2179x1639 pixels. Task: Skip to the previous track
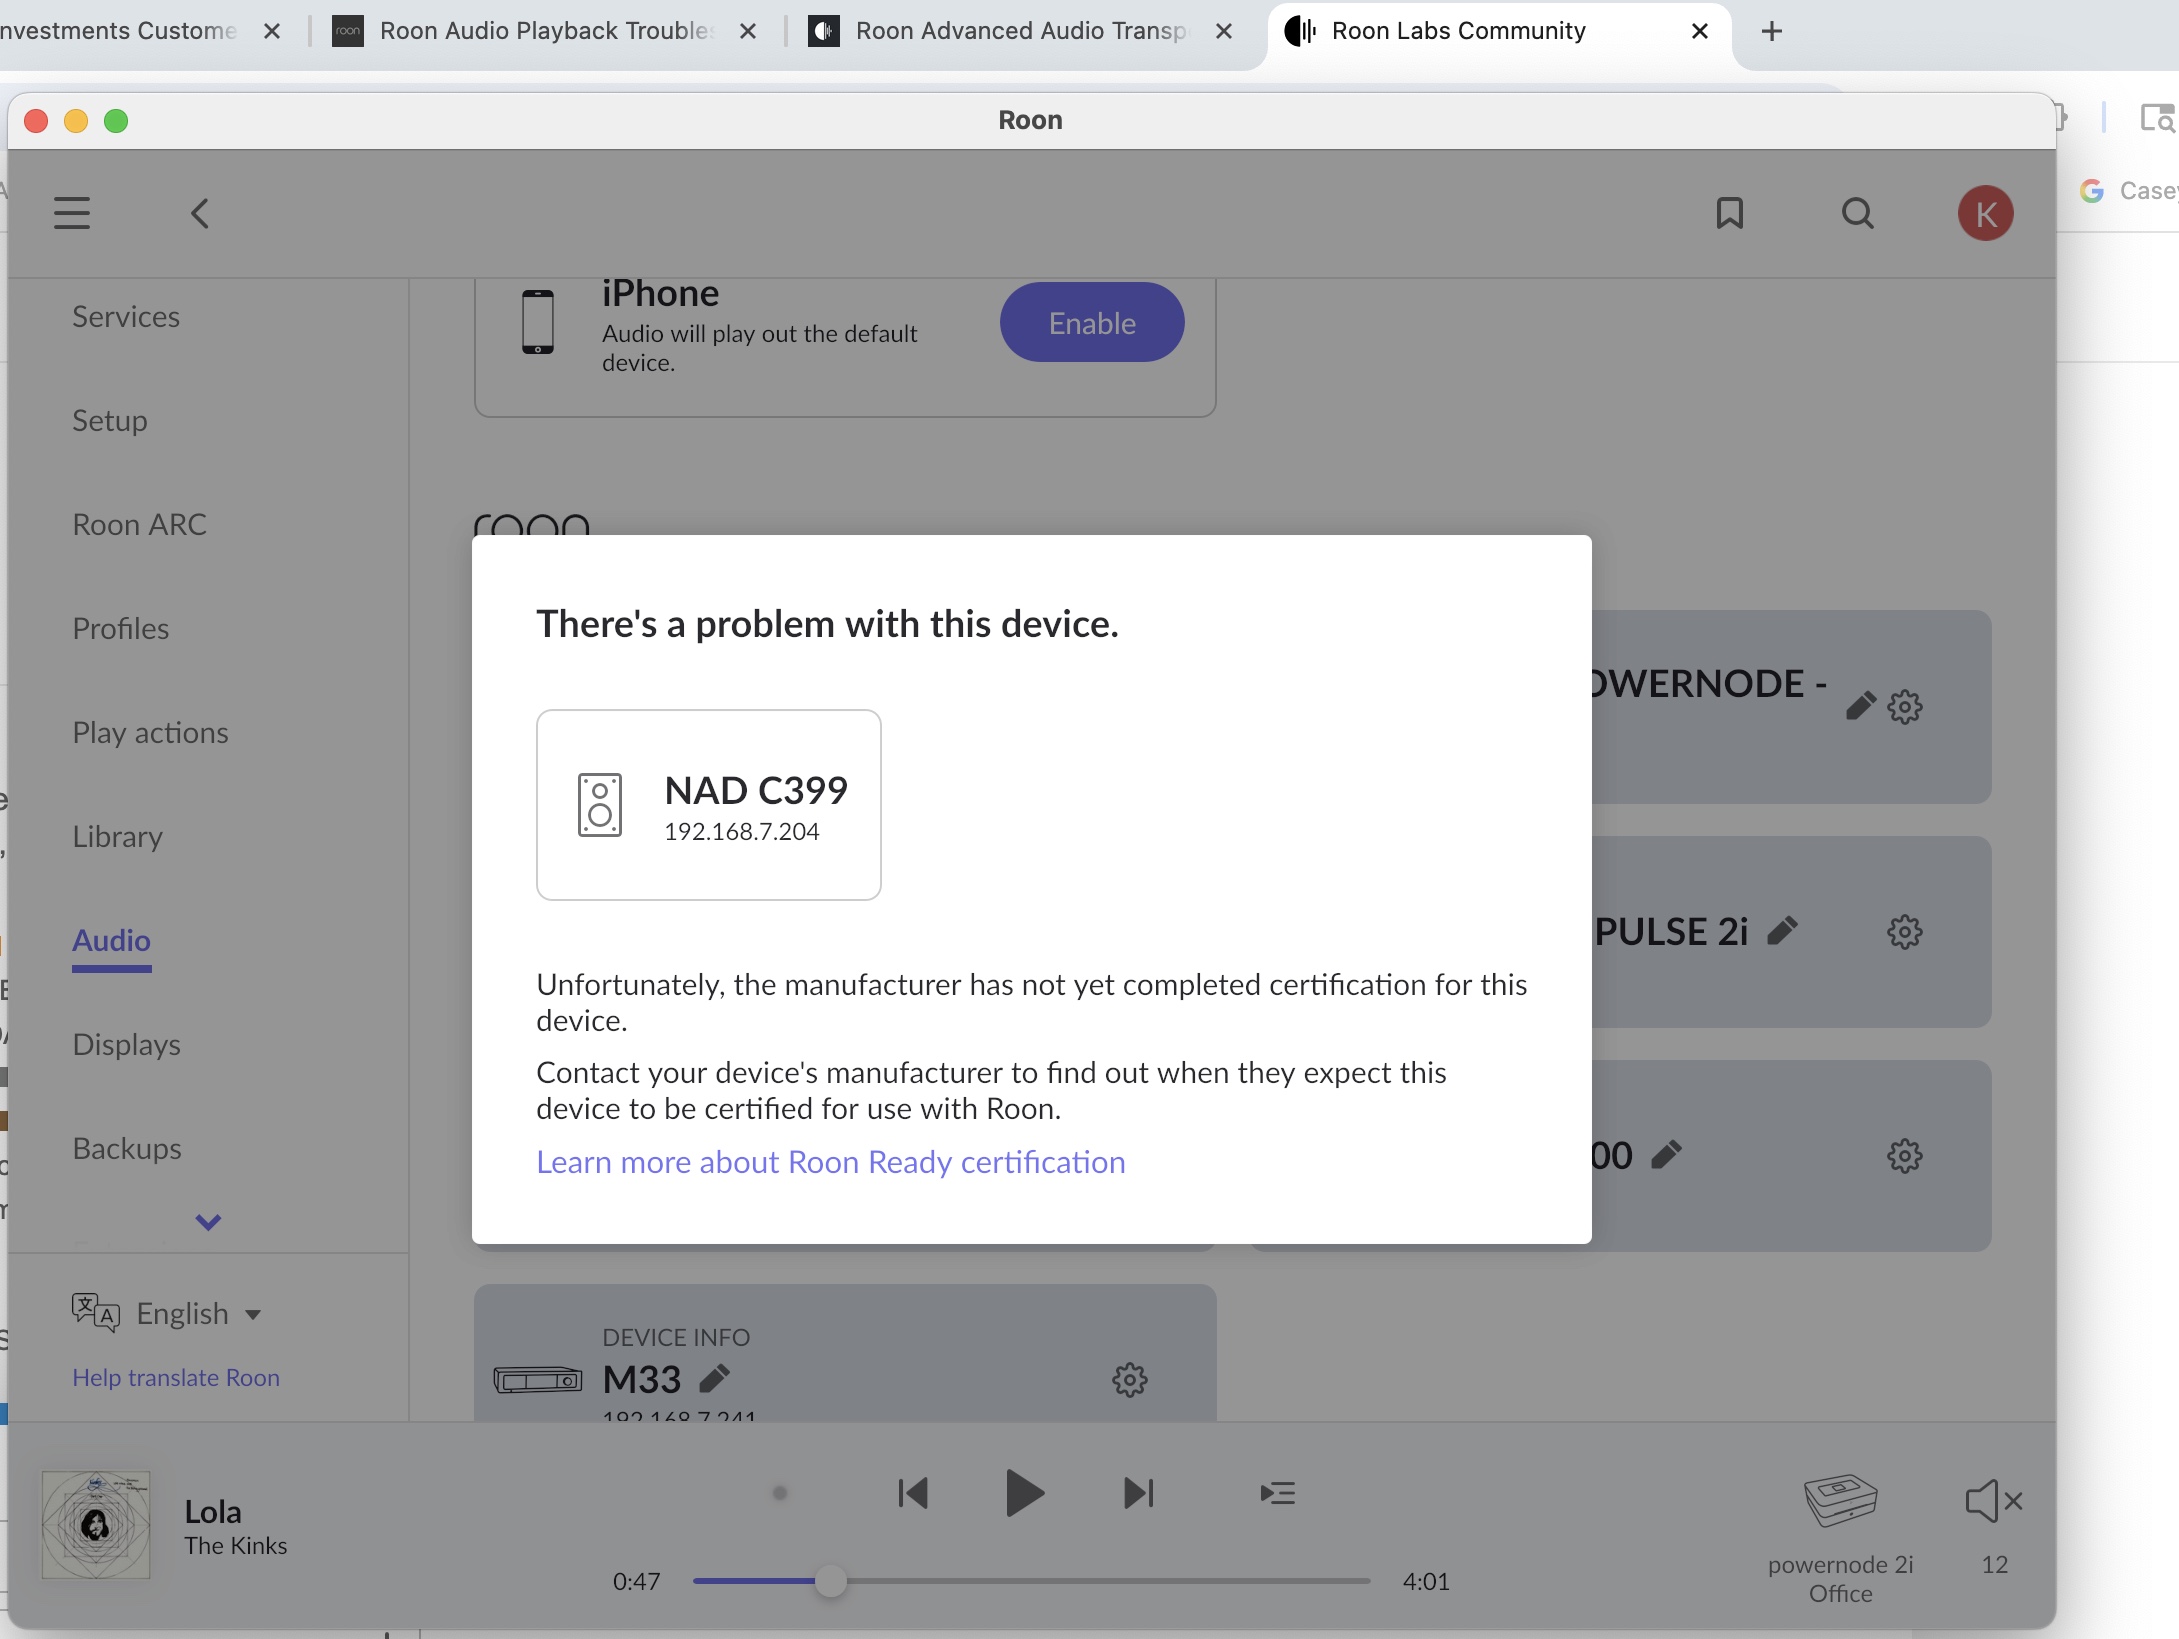point(912,1494)
